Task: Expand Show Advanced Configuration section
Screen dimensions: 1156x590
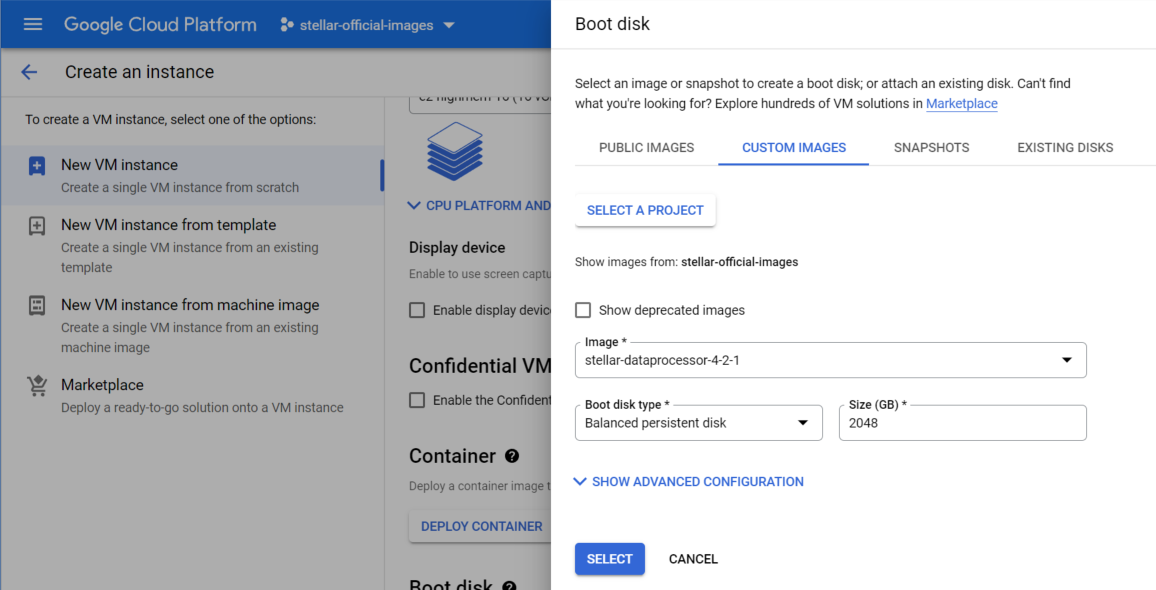Action: [x=689, y=481]
